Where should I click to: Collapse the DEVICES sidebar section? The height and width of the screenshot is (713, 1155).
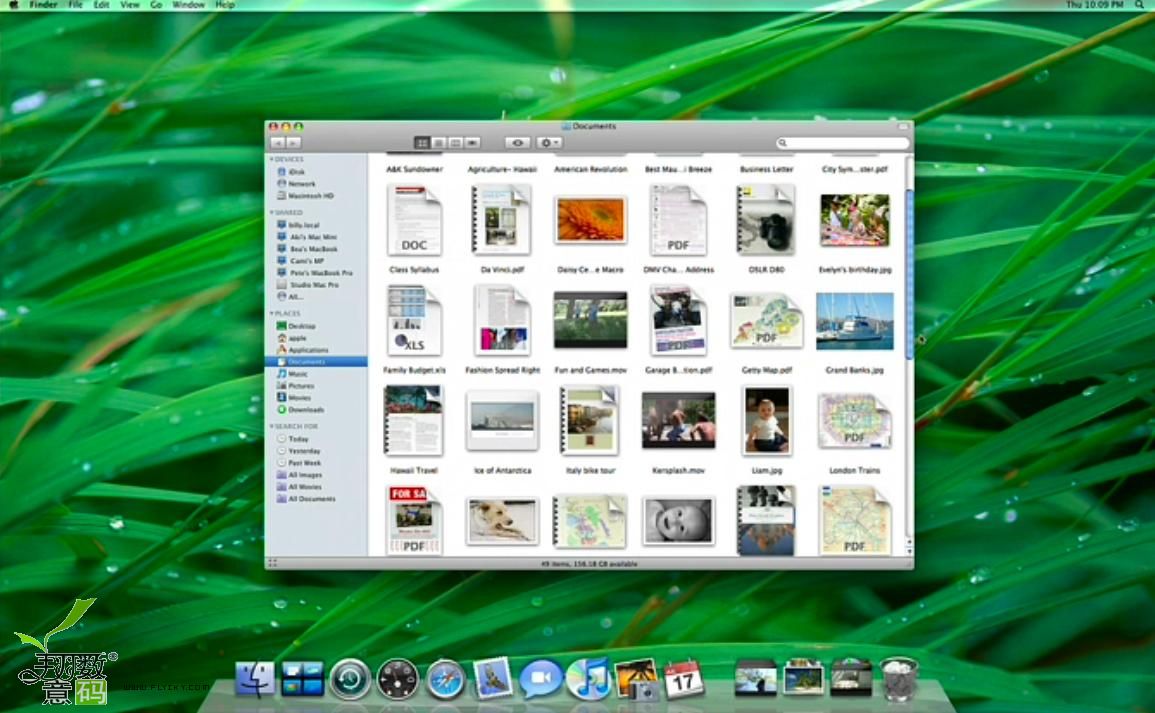point(272,159)
